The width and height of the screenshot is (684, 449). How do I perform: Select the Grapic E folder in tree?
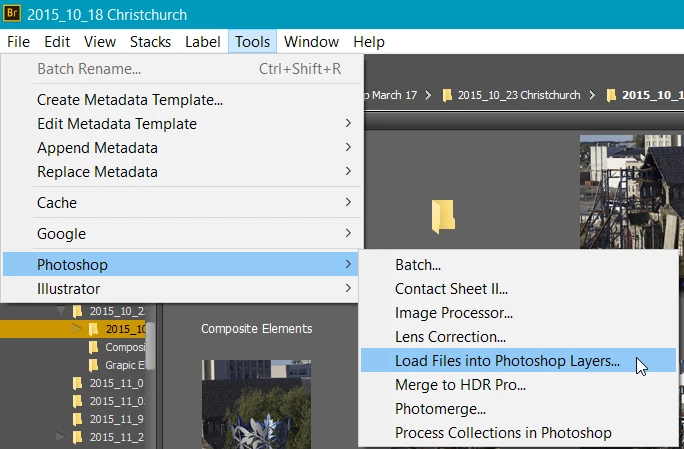(117, 365)
